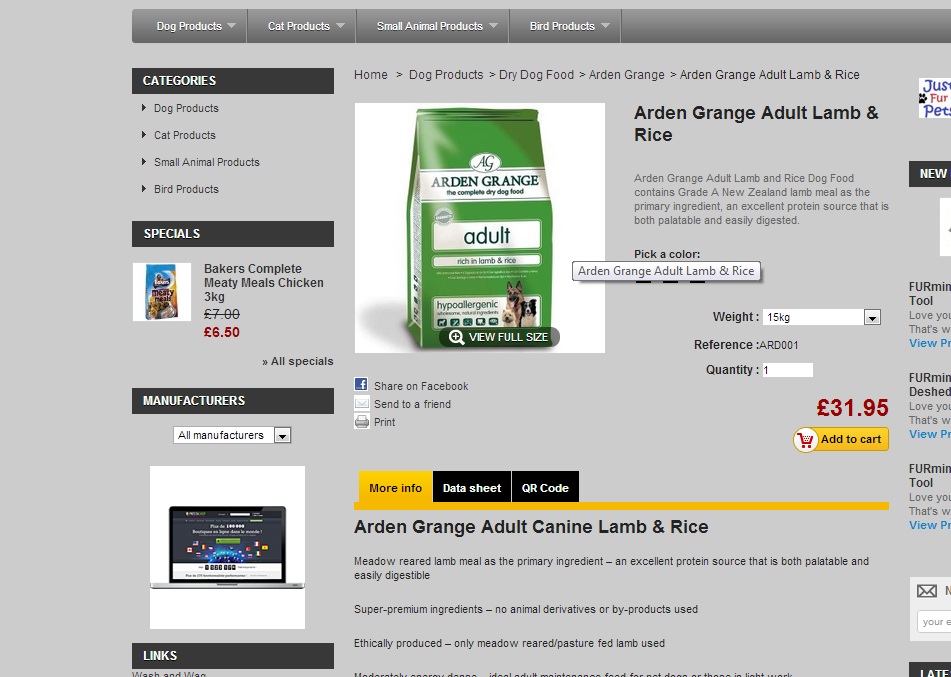Viewport: 951px width, 677px height.
Task: View all specials
Action: coord(298,361)
